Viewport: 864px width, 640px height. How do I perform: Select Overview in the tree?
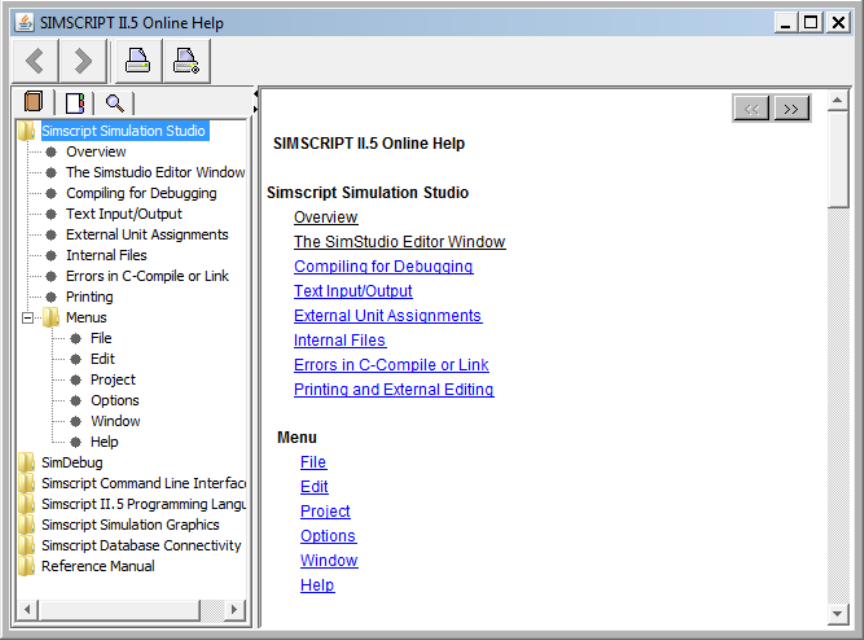(x=96, y=152)
